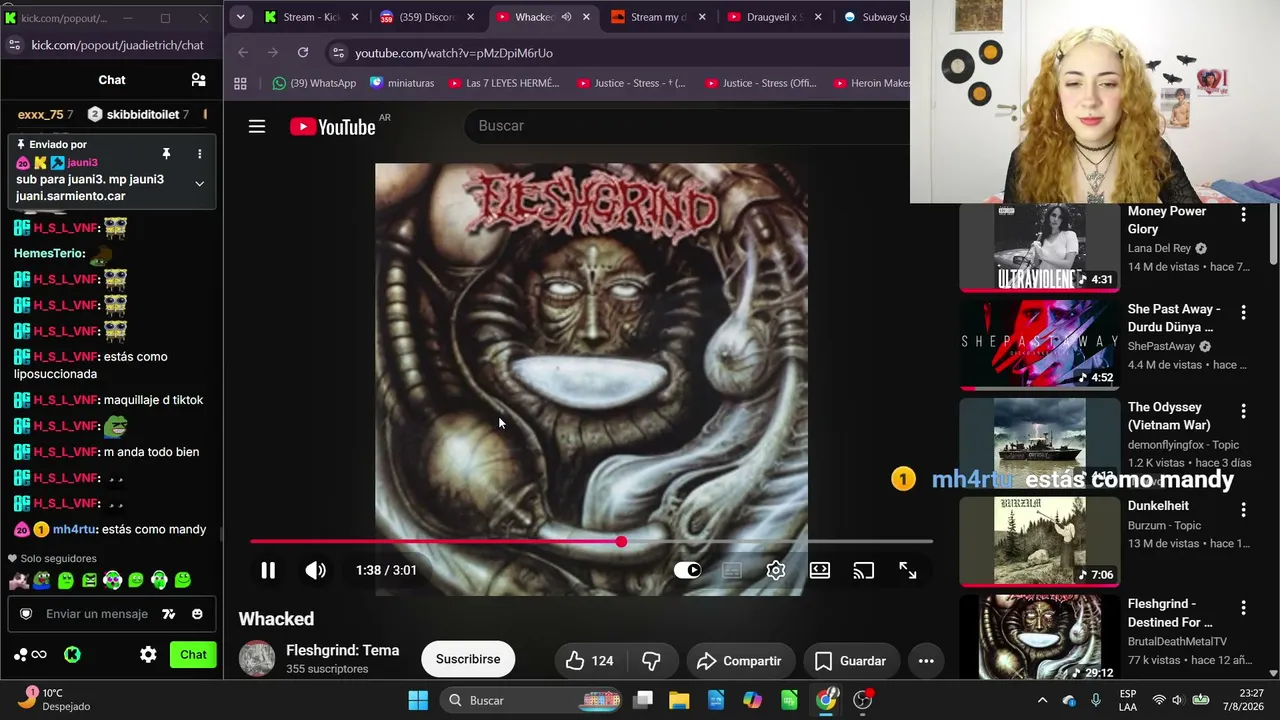Switch to the Discord tab
This screenshot has height=720, width=1280.
pos(426,17)
